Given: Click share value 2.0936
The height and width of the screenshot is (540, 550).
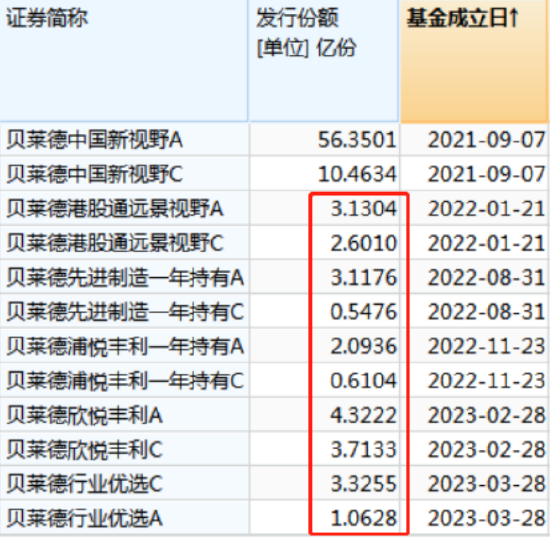Looking at the screenshot, I should [364, 346].
